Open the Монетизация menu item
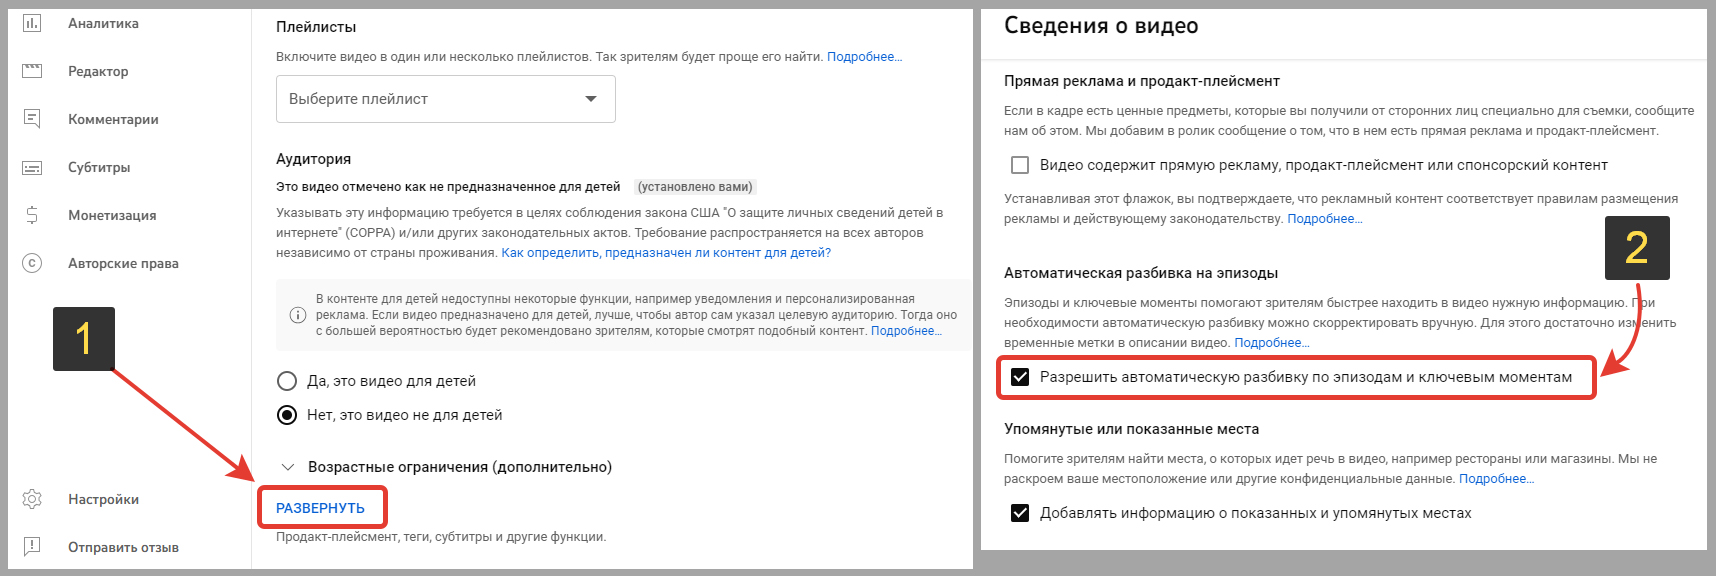This screenshot has height=576, width=1716. coord(112,215)
